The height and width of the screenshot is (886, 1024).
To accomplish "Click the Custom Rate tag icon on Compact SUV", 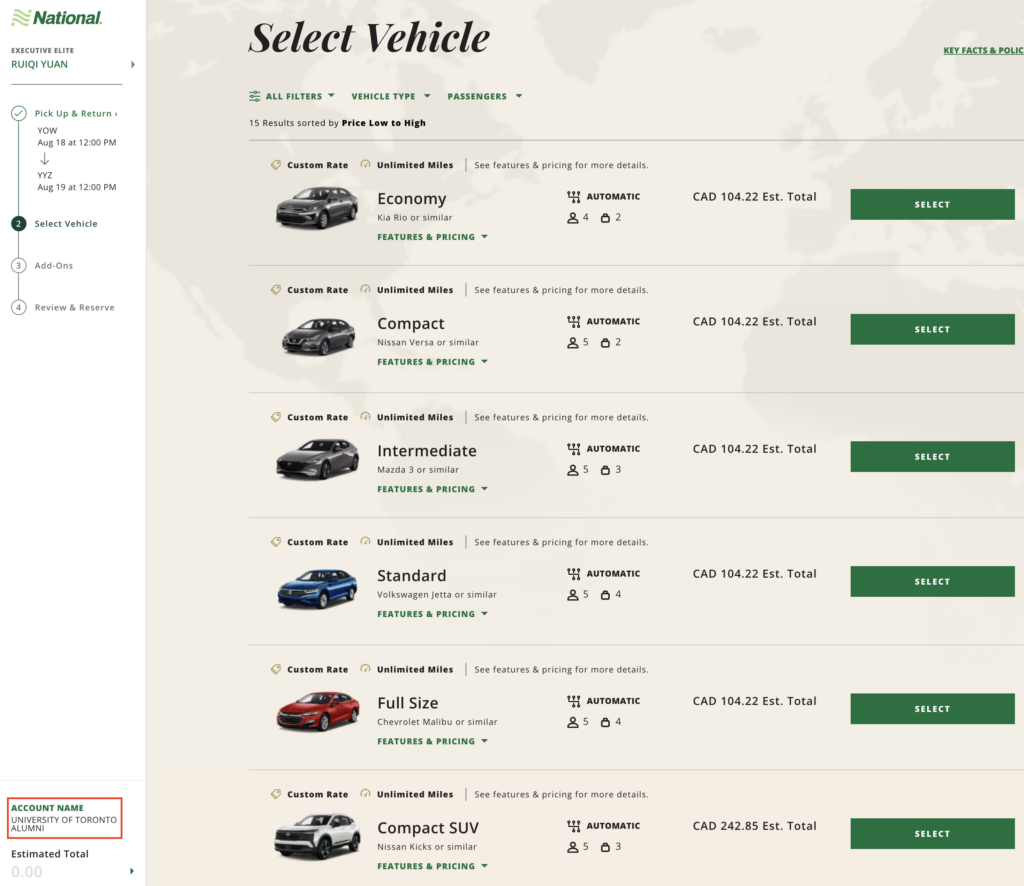I will pyautogui.click(x=276, y=794).
